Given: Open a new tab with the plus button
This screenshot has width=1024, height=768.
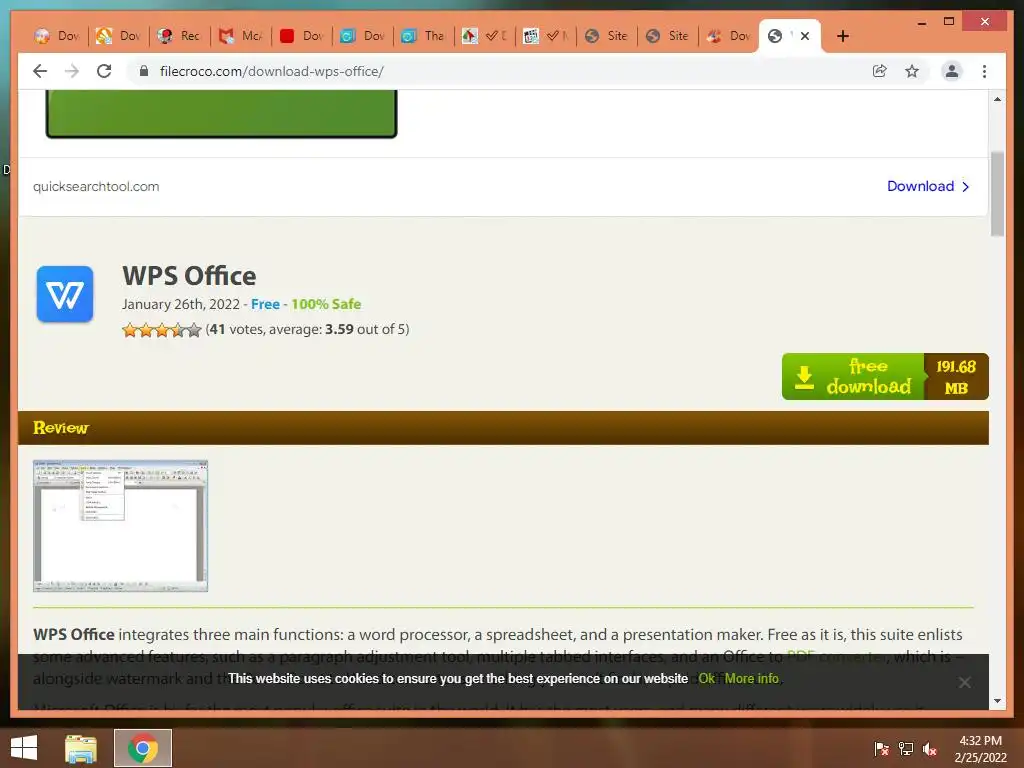Looking at the screenshot, I should point(842,36).
